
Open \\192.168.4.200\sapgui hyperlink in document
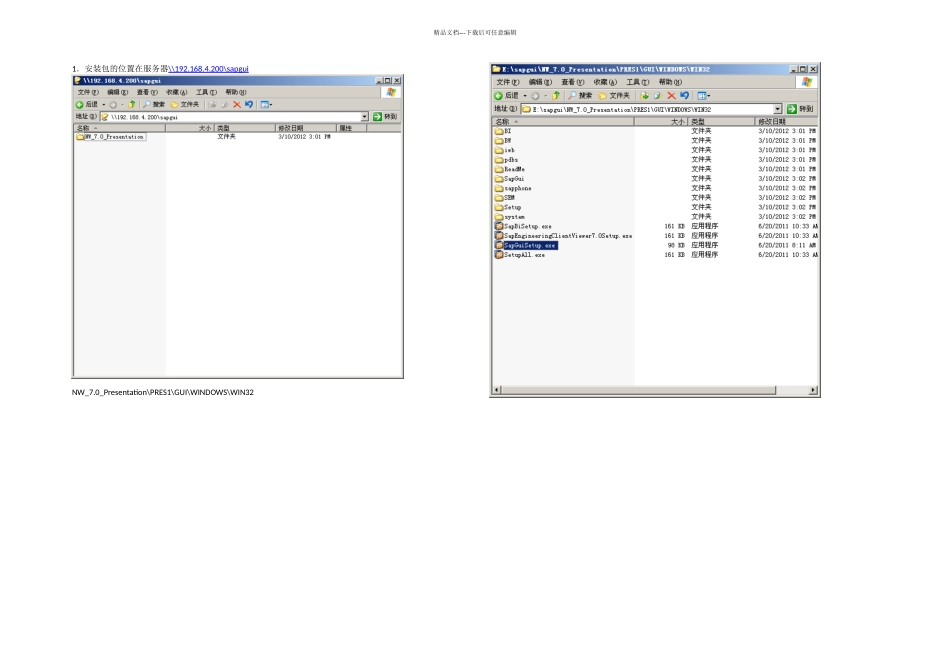208,68
